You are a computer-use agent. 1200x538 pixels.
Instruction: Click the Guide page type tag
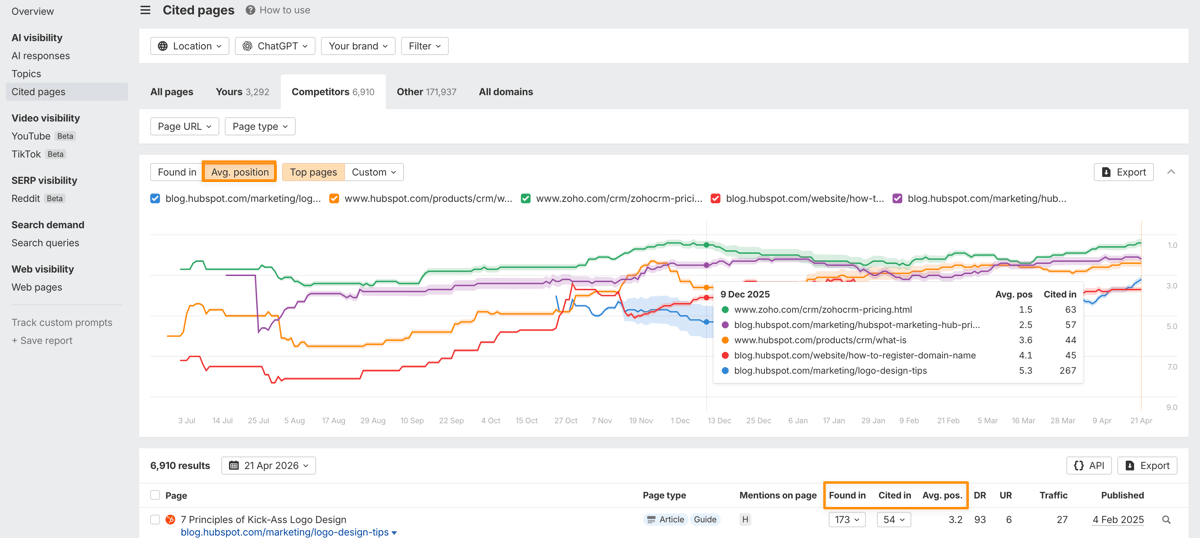click(x=705, y=520)
